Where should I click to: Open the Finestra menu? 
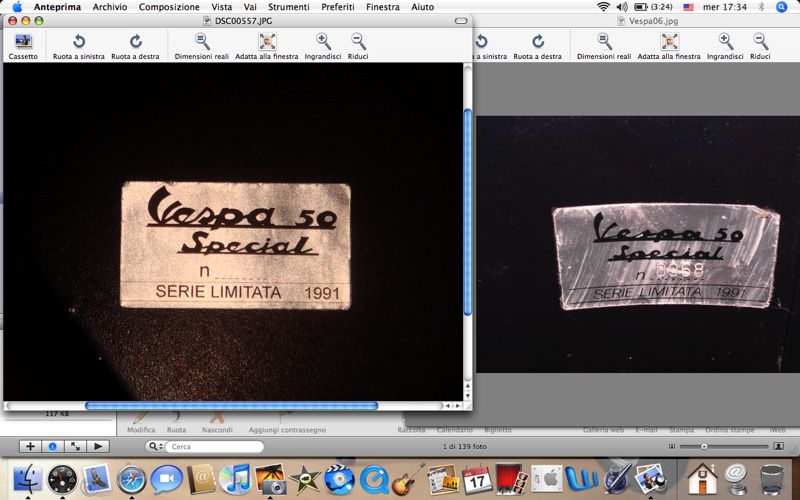pos(383,7)
